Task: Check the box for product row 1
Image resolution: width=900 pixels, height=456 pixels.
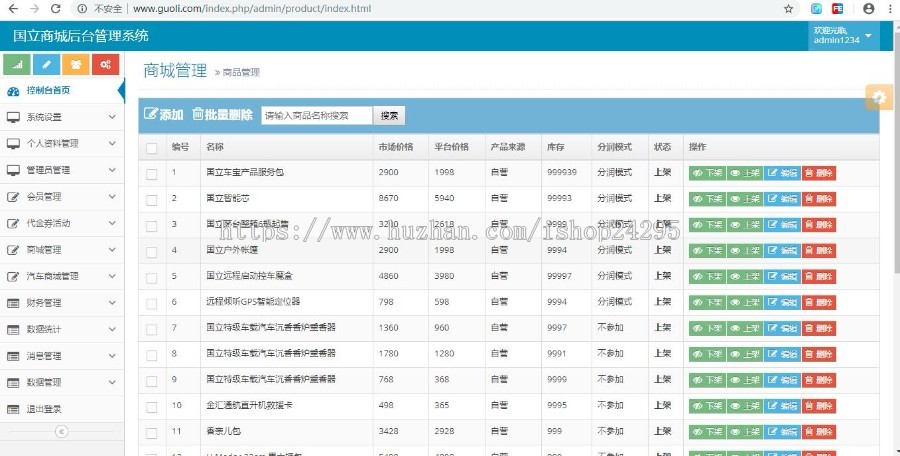Action: [x=152, y=174]
